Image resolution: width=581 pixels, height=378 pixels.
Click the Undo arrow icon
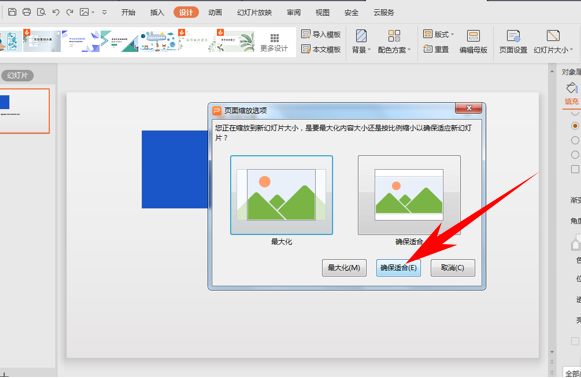coord(56,12)
